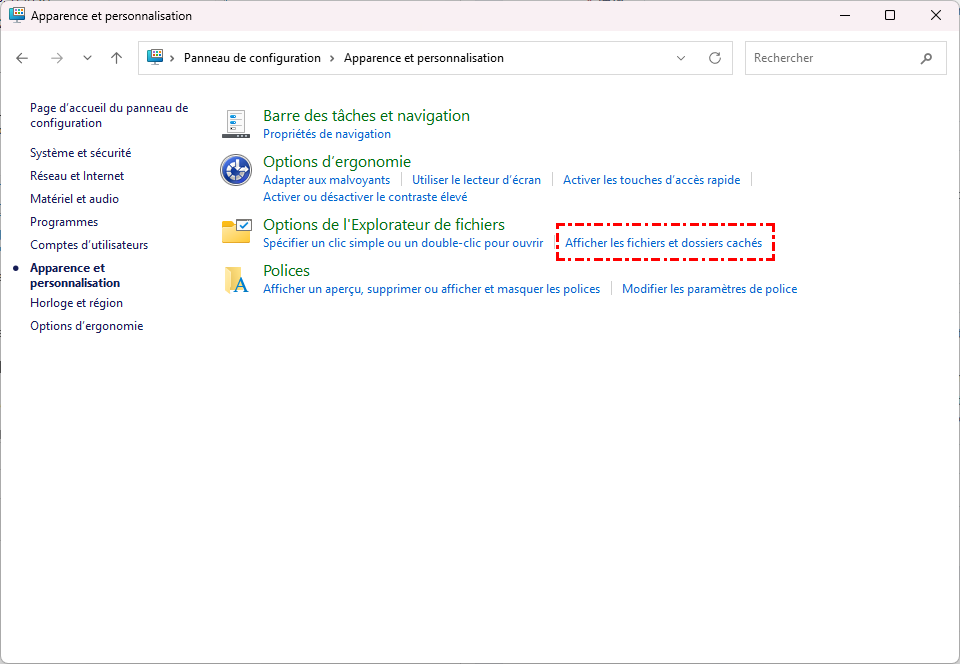Image resolution: width=960 pixels, height=664 pixels.
Task: Go to Horloge et région category
Action: [76, 303]
